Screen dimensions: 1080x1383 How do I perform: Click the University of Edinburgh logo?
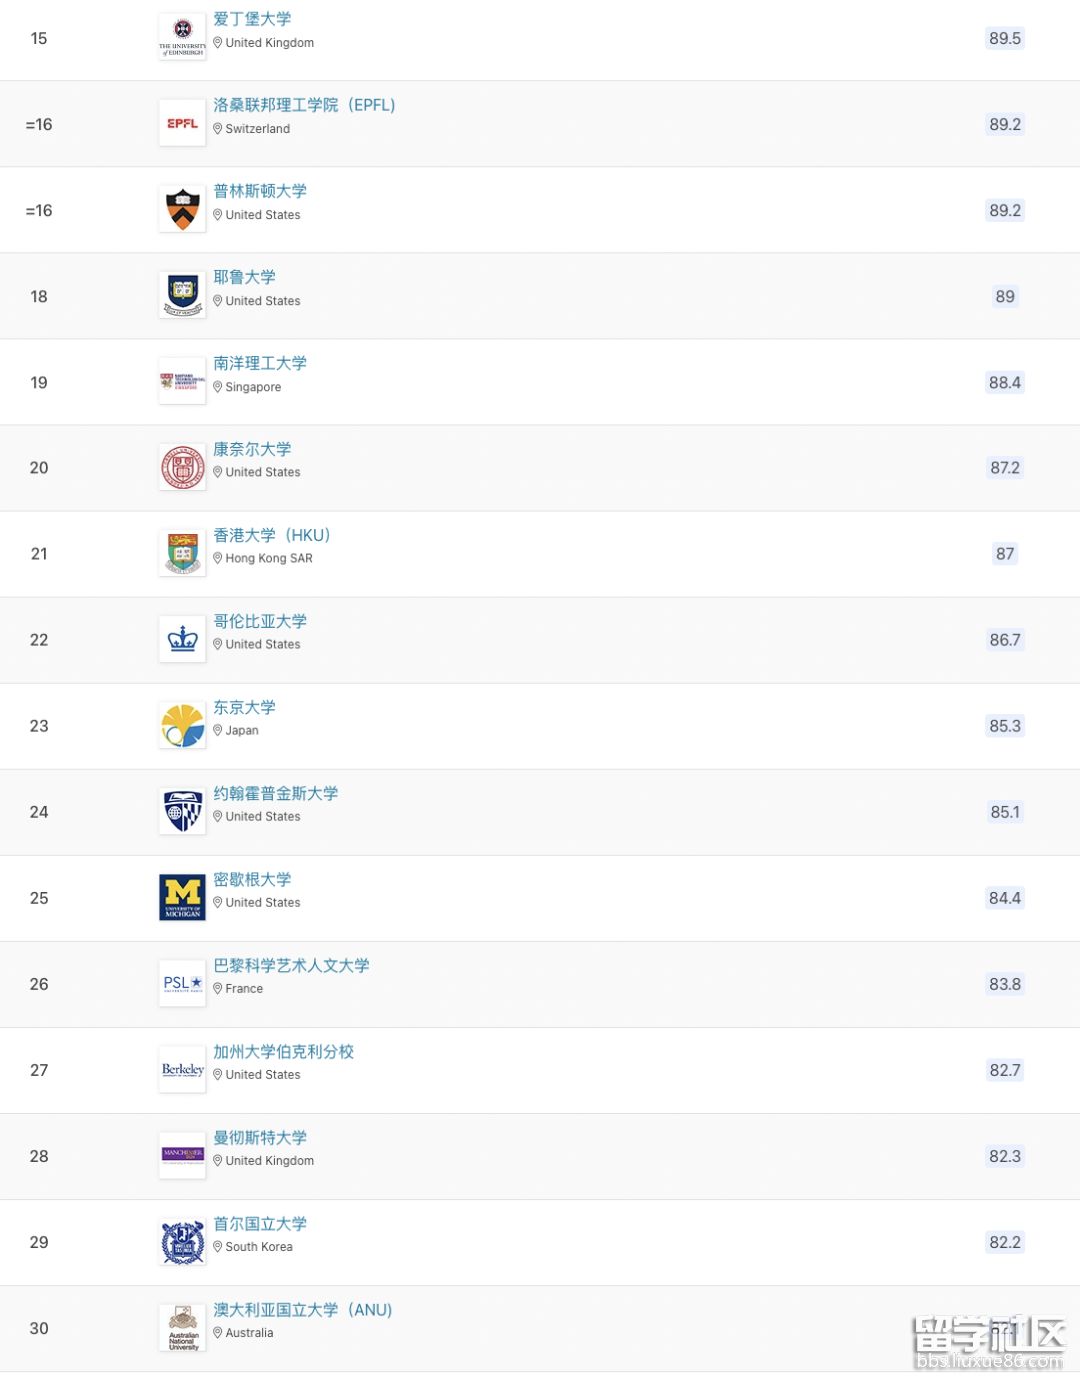[x=182, y=38]
